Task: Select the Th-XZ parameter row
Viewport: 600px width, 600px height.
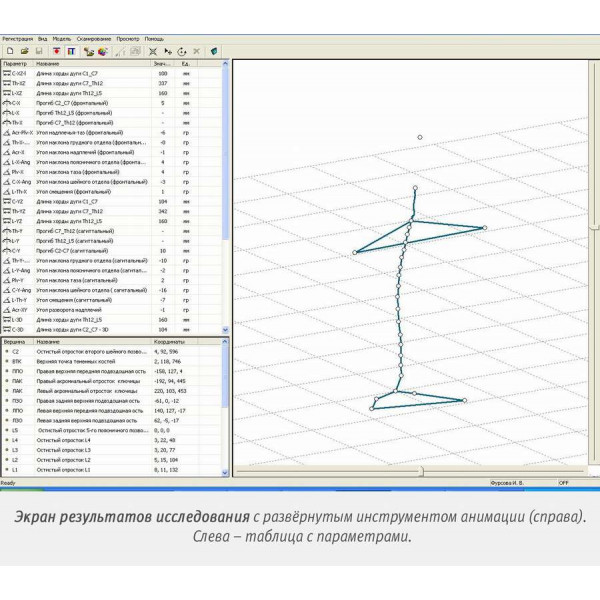Action: coord(112,83)
